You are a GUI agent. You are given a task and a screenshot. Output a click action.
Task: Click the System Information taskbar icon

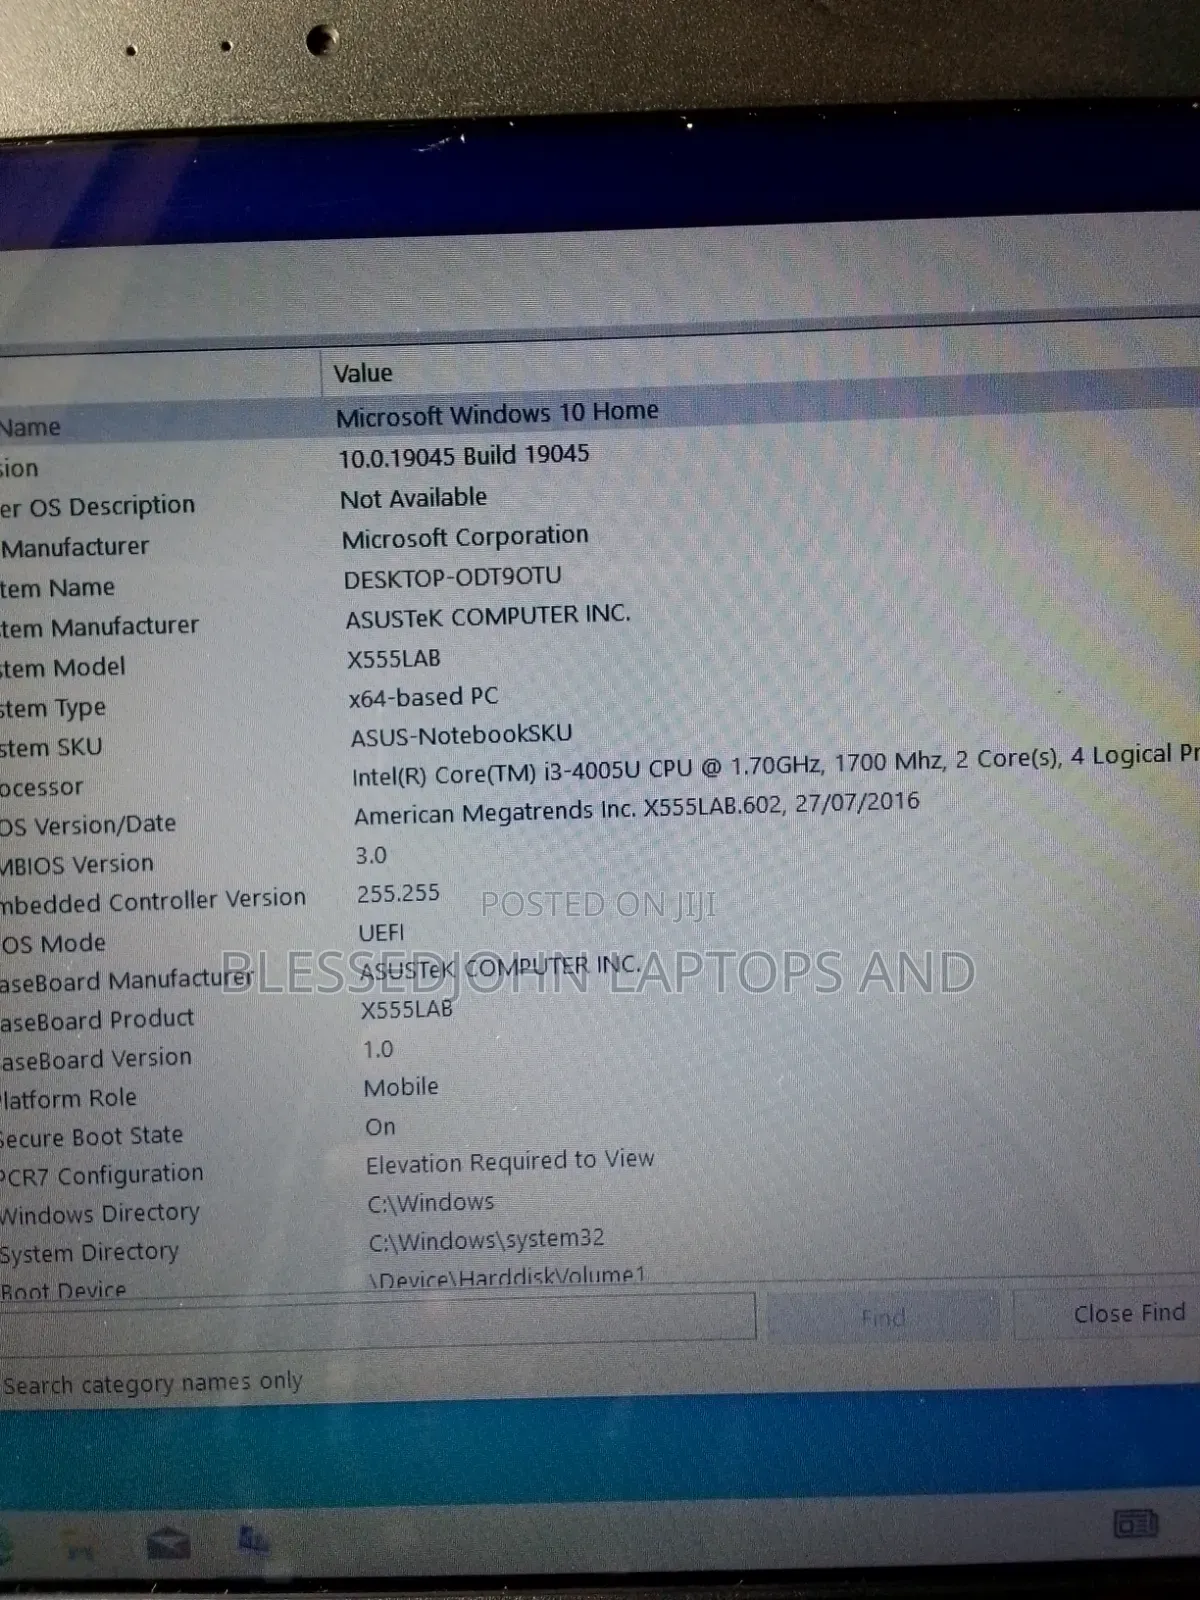click(253, 1540)
